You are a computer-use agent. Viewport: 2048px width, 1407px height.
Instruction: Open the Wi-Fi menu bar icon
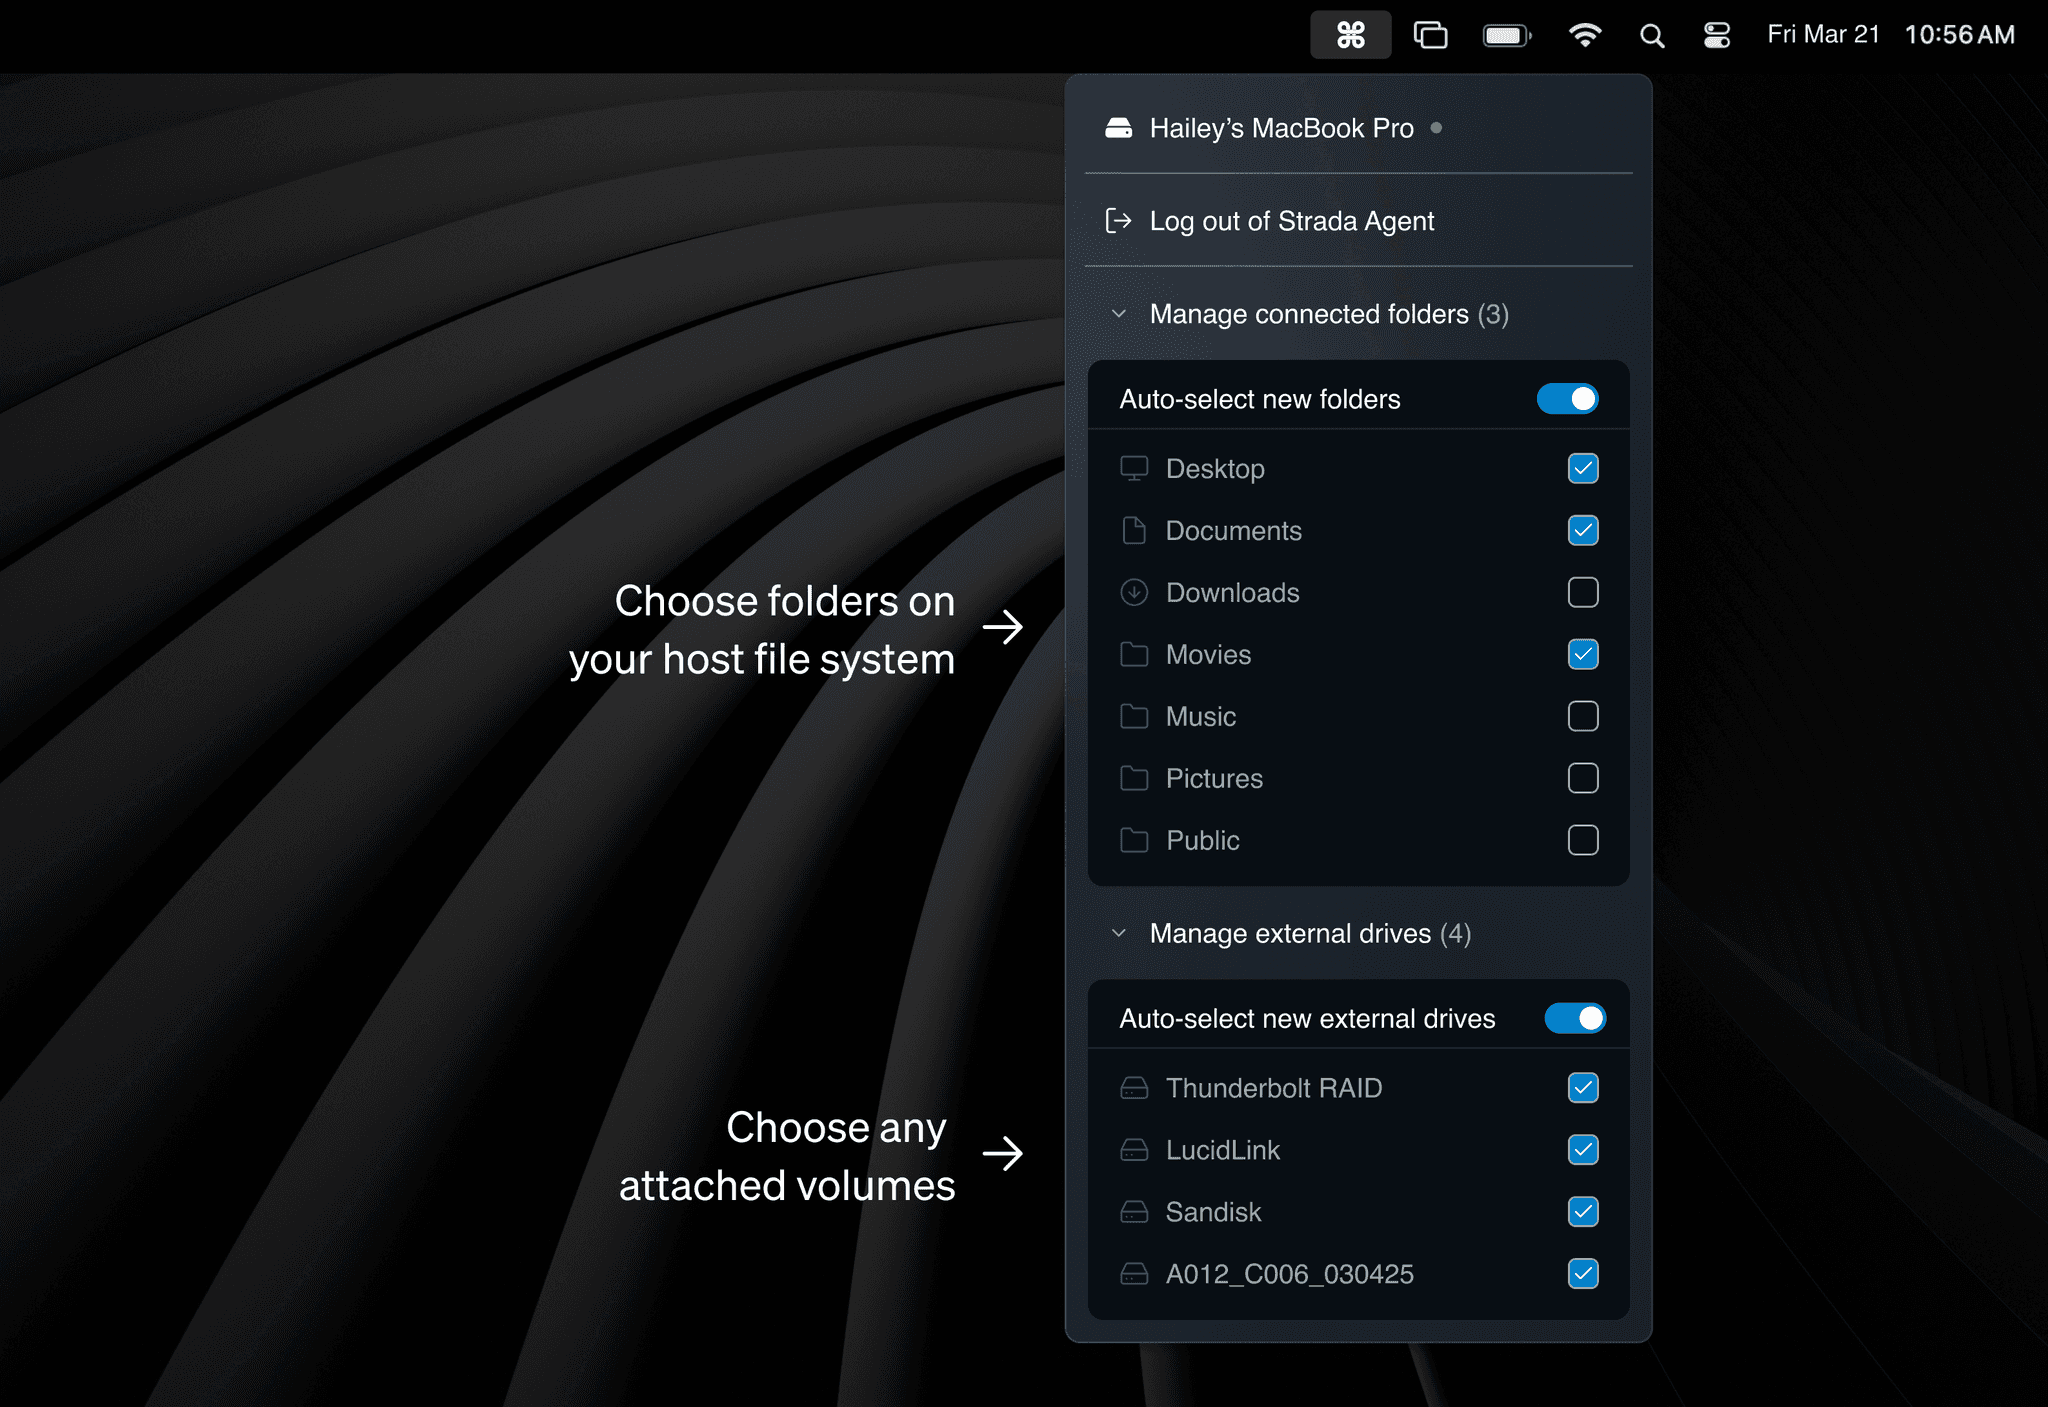click(x=1585, y=35)
